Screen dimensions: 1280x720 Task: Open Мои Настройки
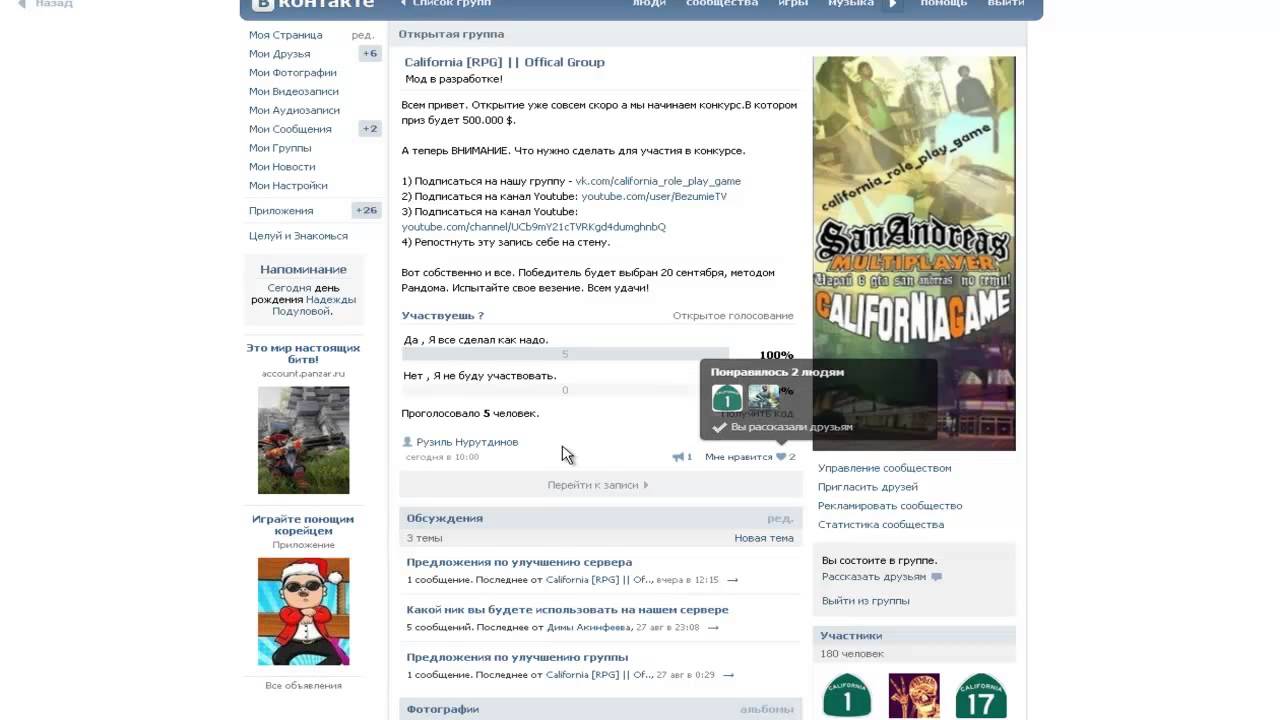click(288, 186)
